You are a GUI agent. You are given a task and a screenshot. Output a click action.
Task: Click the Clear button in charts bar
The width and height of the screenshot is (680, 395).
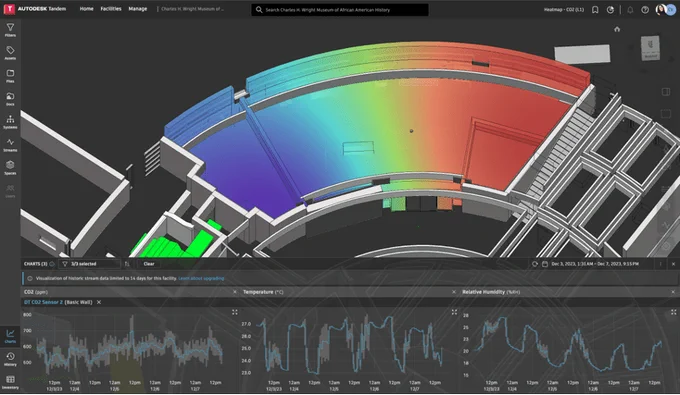click(149, 264)
